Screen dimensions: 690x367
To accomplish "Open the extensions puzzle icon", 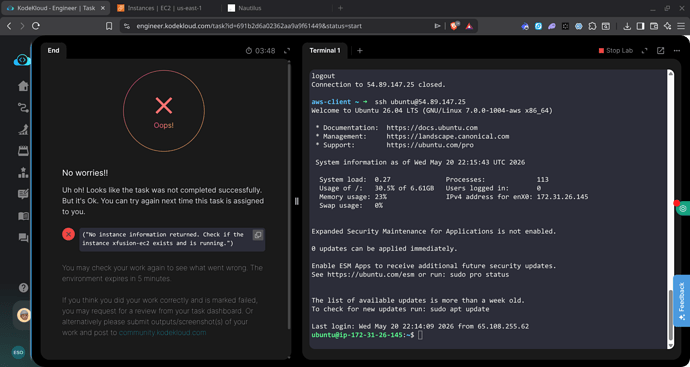I will 592,26.
